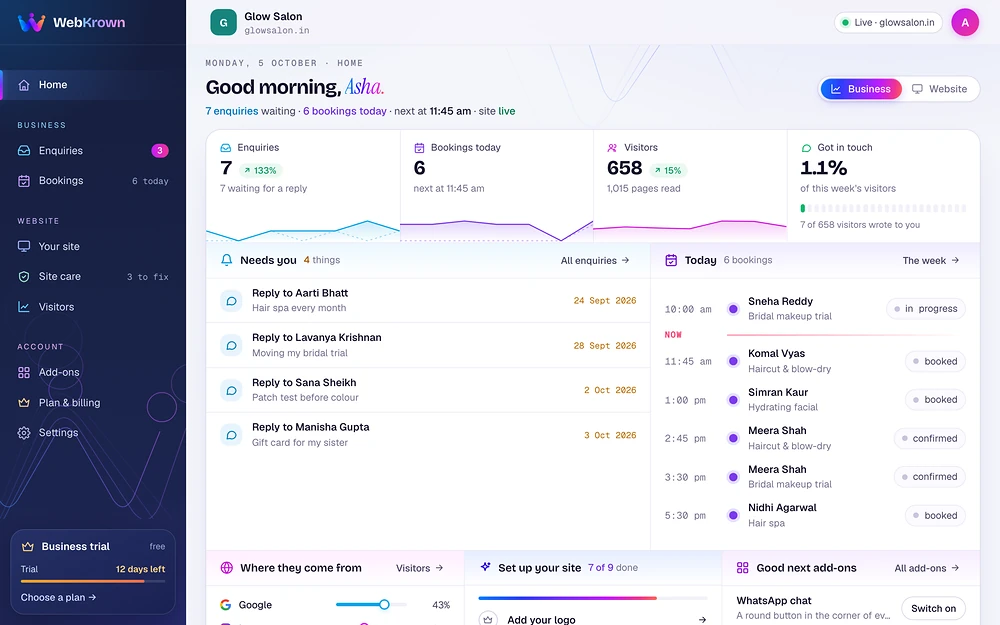Click the Glow Salon green G avatar

pyautogui.click(x=223, y=22)
